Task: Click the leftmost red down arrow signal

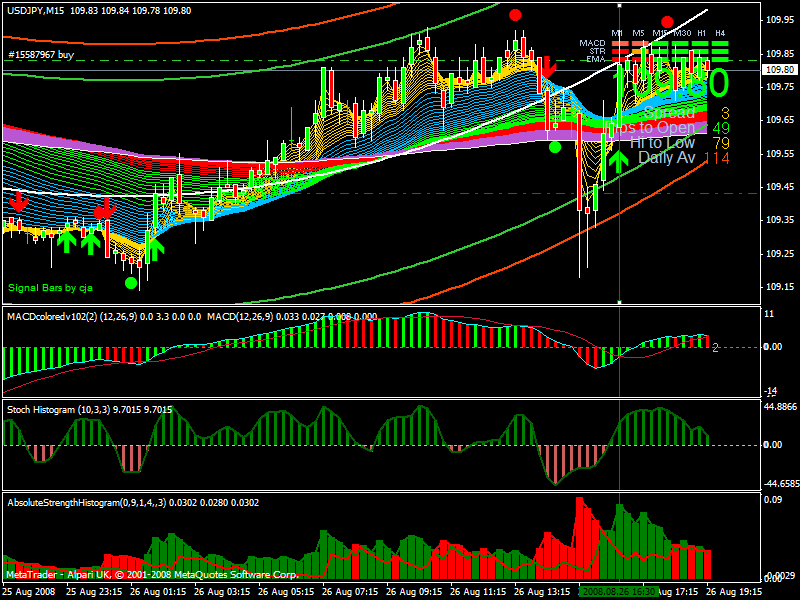Action: point(17,203)
